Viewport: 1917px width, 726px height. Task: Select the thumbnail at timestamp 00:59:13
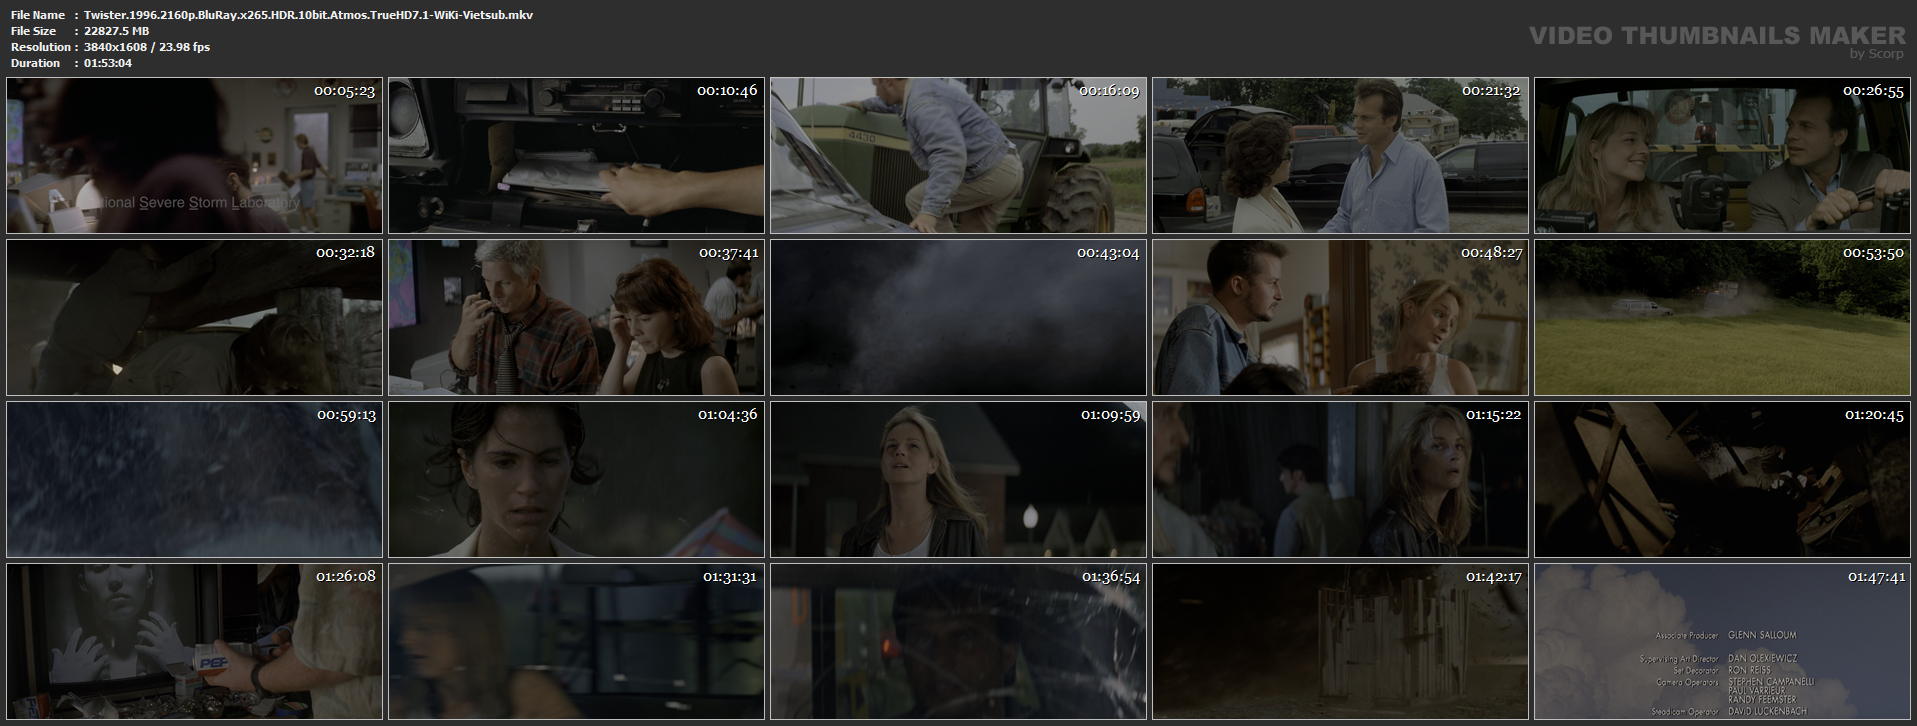tap(194, 479)
